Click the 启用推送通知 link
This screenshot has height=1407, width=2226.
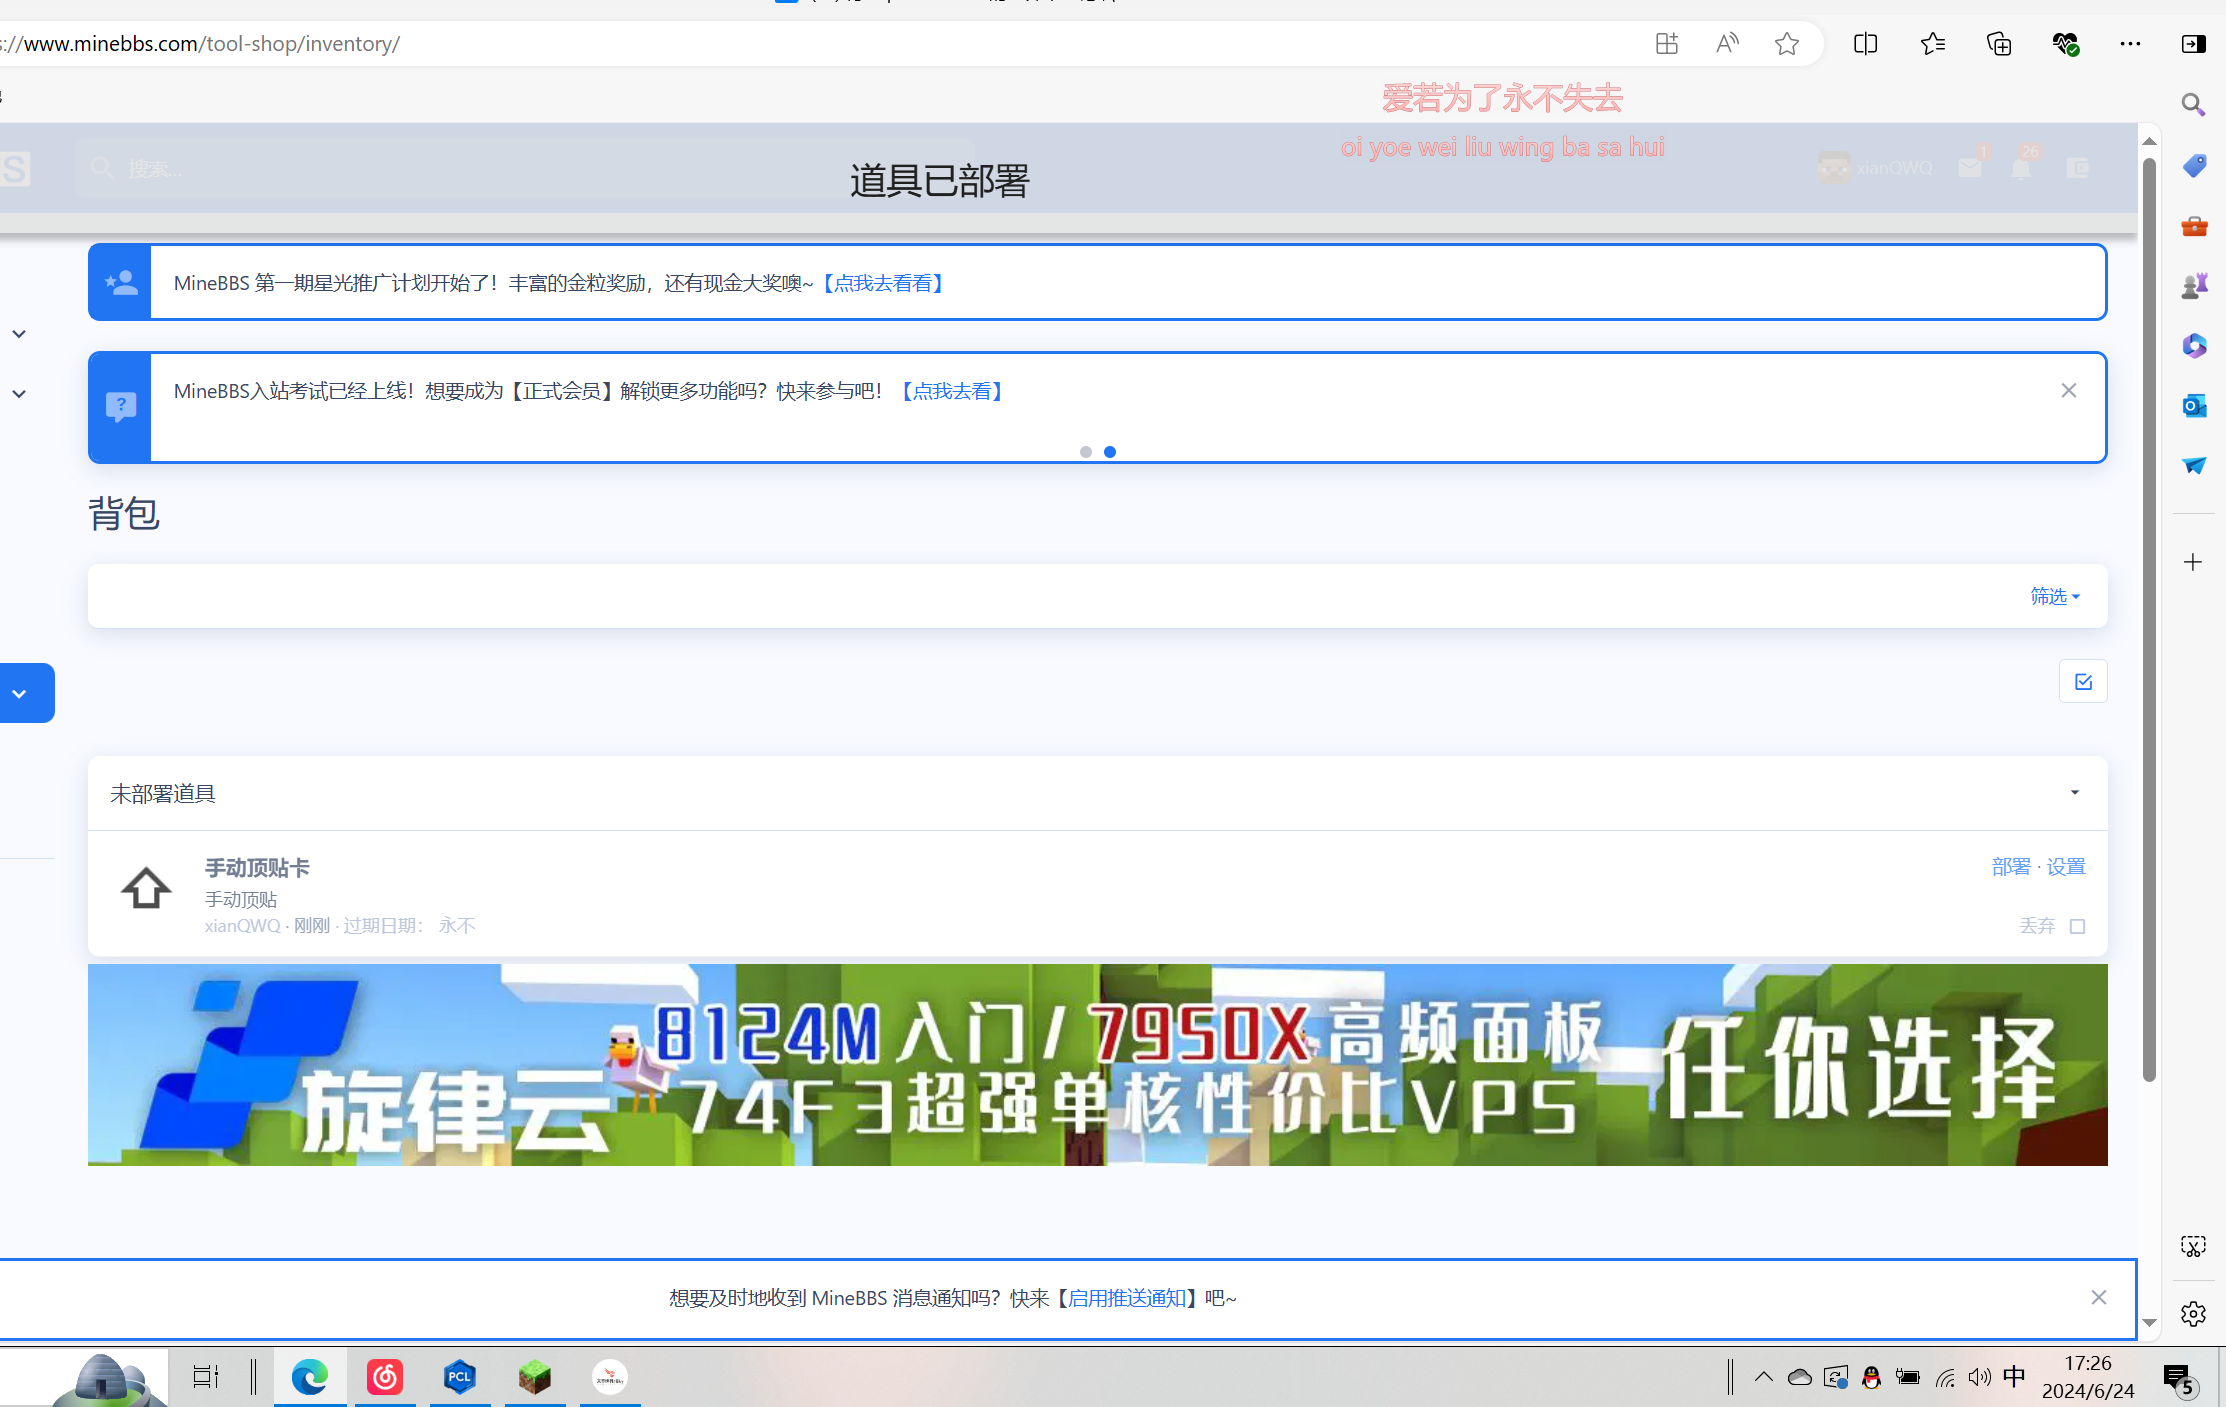tap(1127, 1298)
